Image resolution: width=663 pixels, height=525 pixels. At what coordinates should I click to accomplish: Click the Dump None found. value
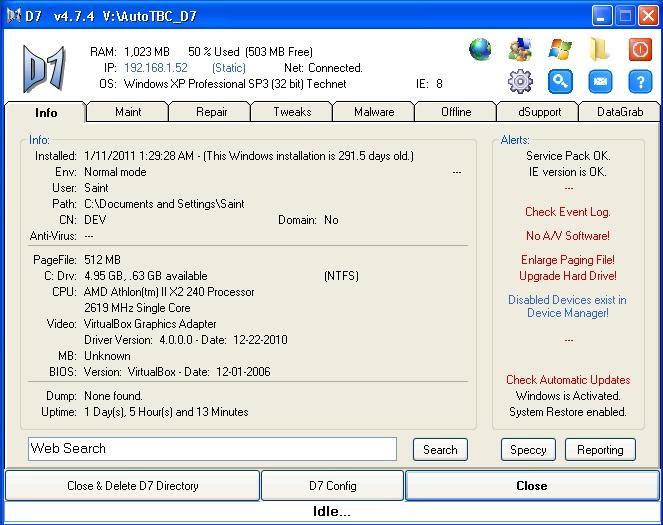[x=113, y=396]
